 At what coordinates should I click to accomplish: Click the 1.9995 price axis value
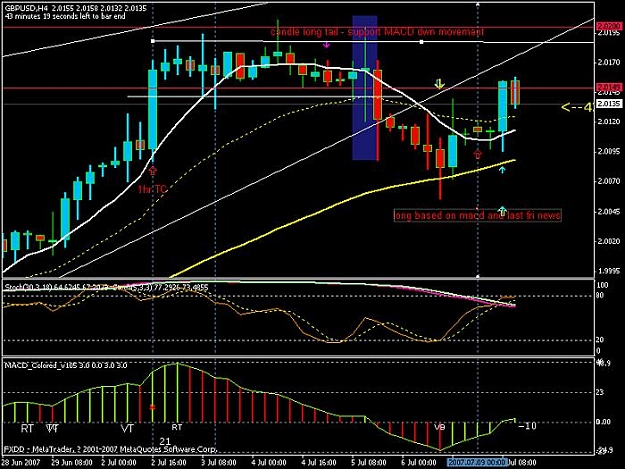click(x=609, y=271)
